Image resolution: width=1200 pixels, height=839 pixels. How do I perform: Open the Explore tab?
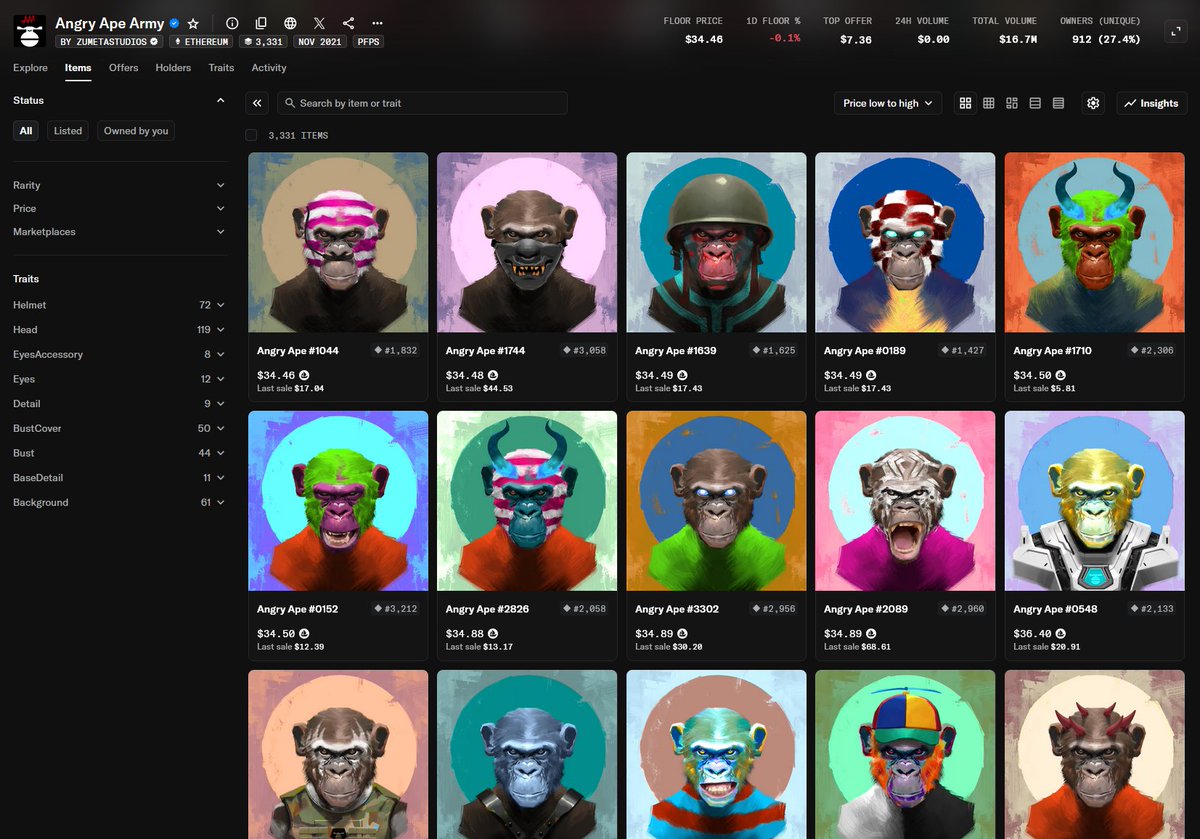30,68
